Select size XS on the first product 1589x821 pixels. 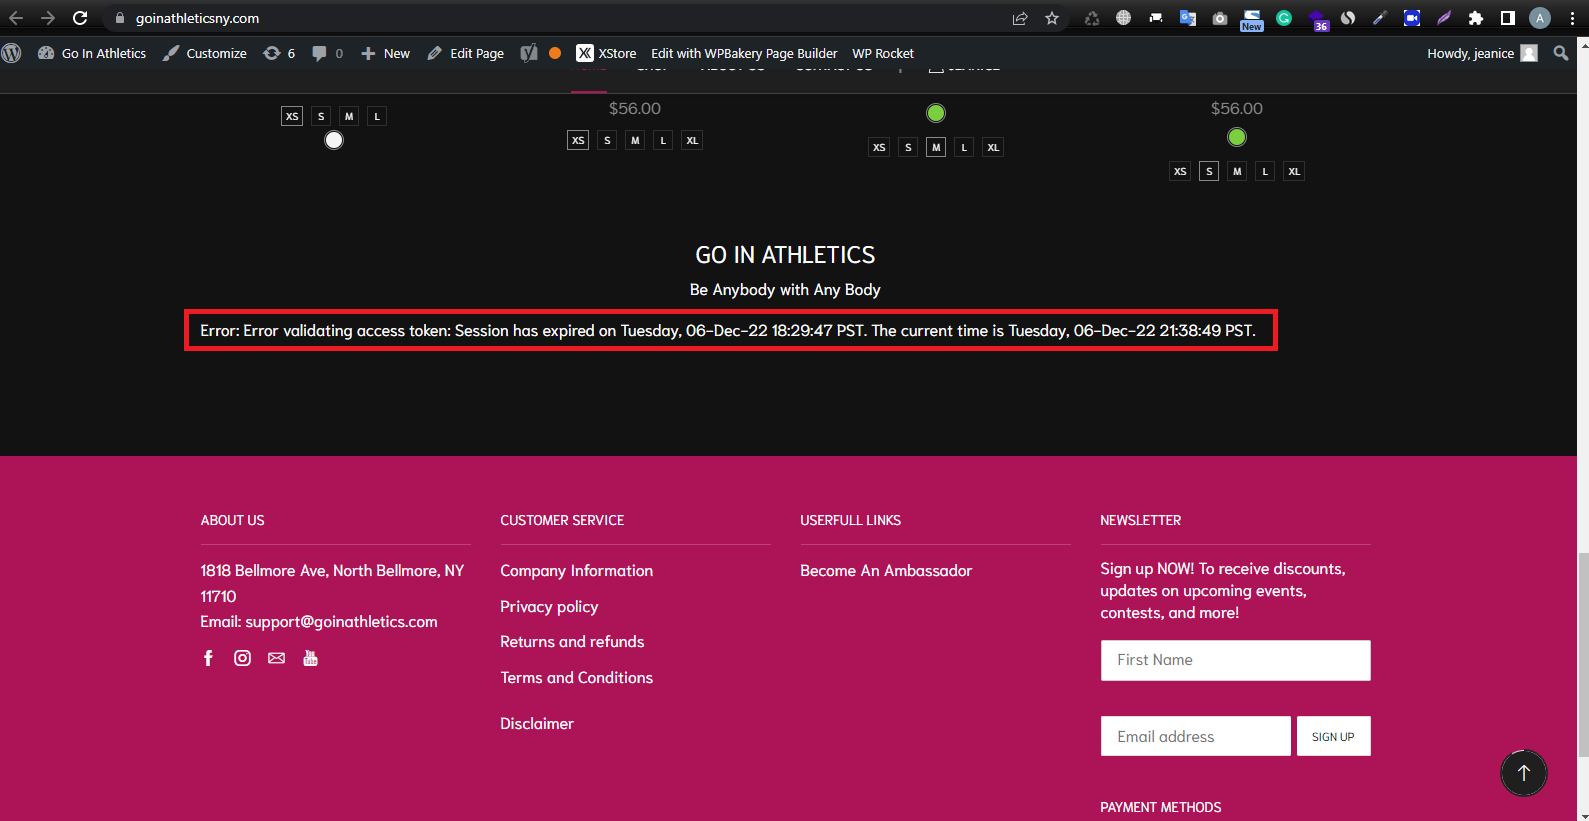pos(292,116)
